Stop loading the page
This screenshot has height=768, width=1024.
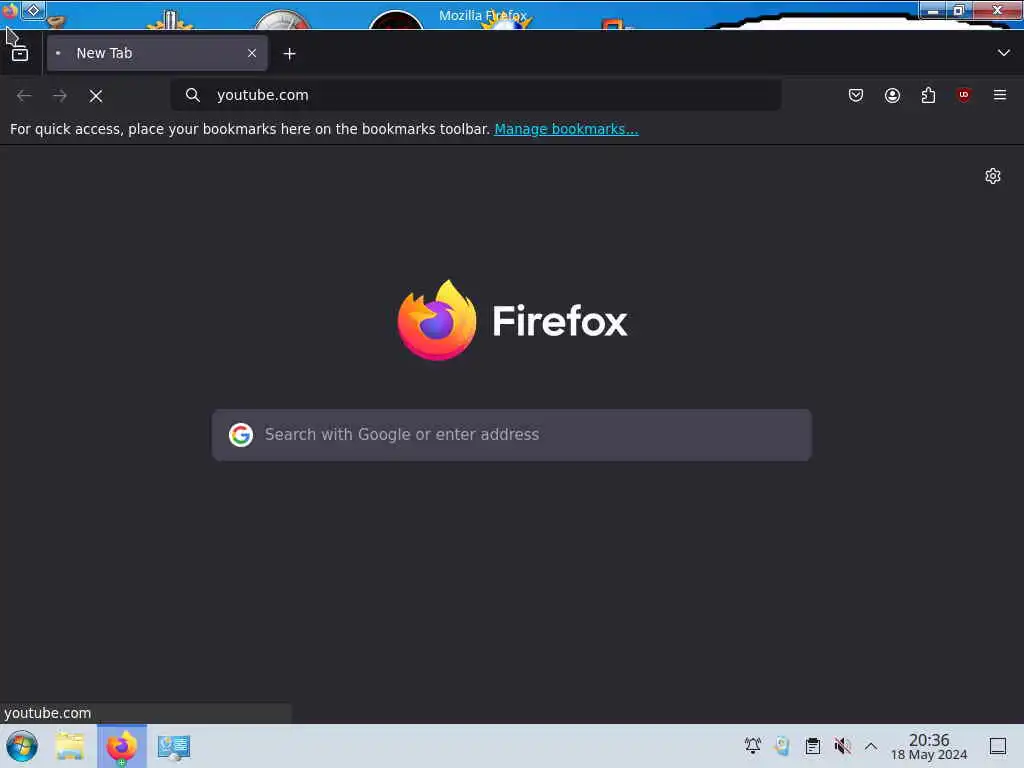[x=96, y=96]
